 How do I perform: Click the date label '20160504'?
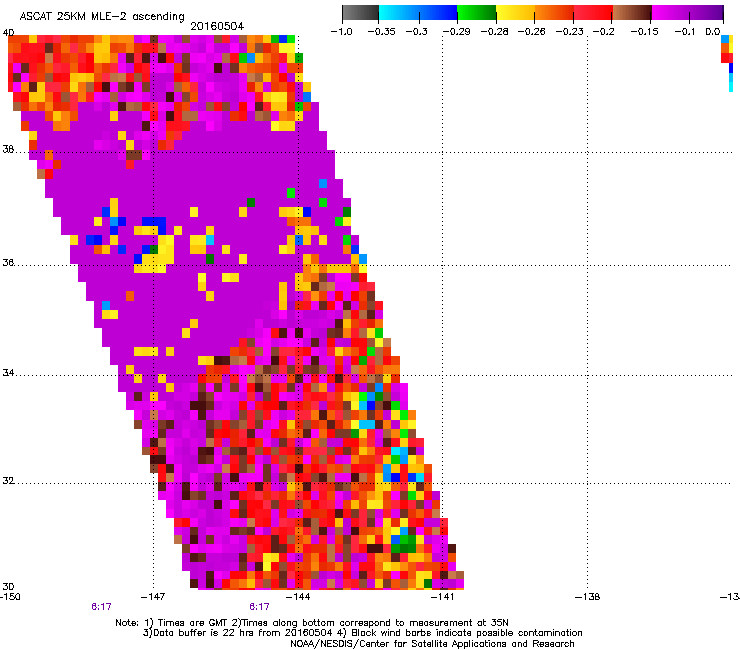(217, 26)
